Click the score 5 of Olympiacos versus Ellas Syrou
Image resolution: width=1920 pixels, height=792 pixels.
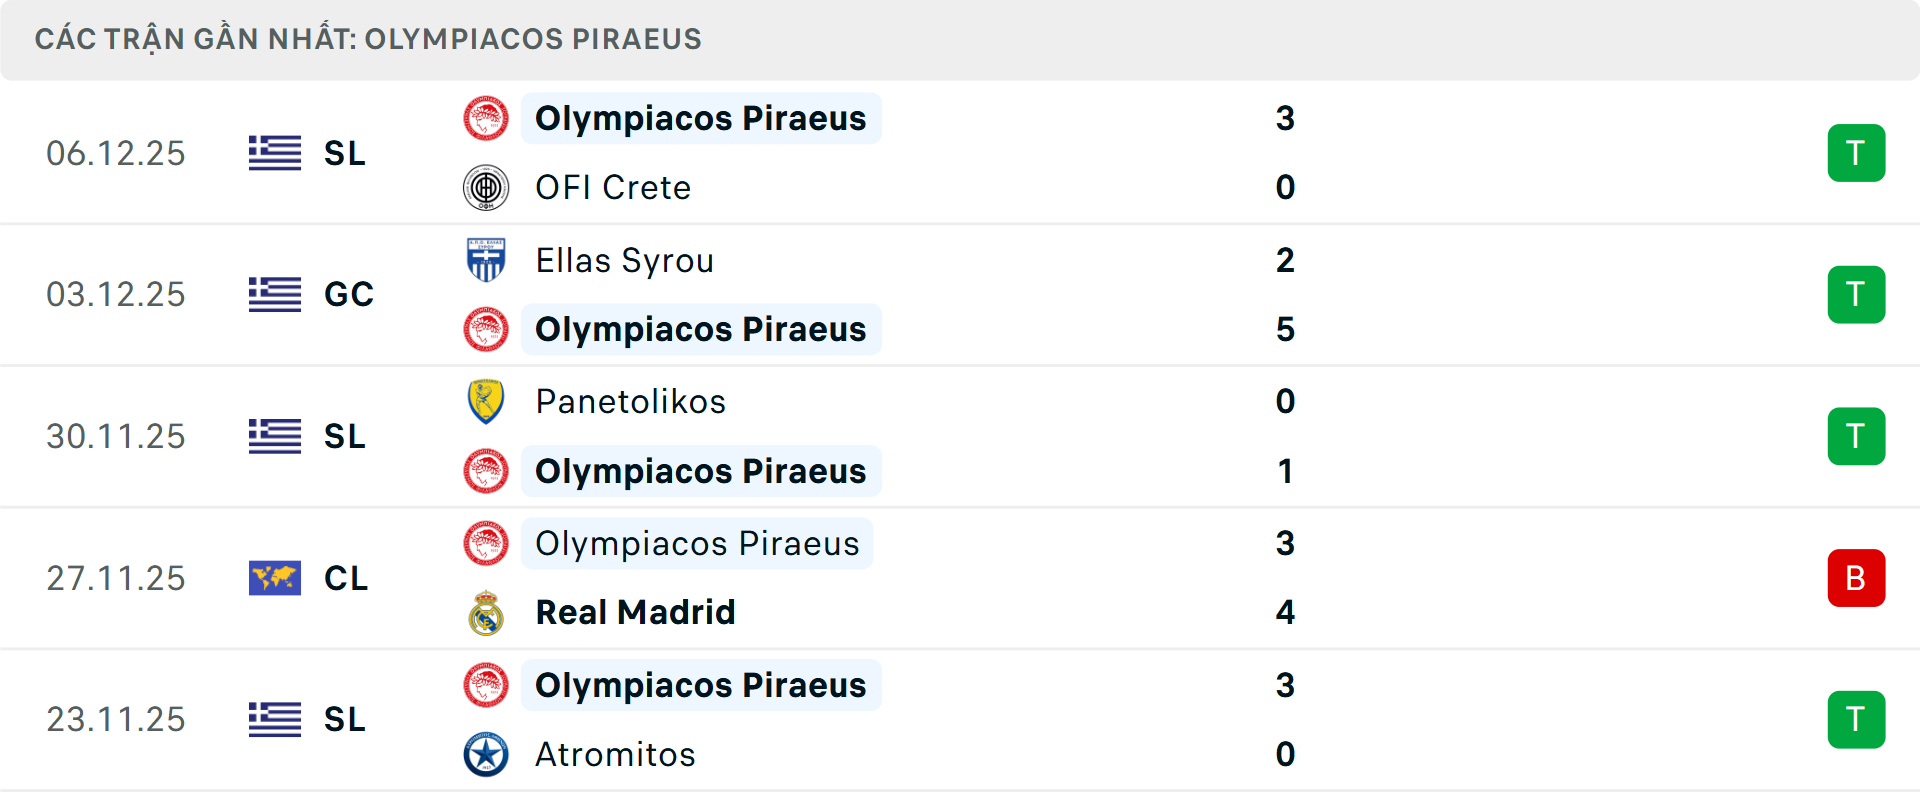tap(1286, 330)
